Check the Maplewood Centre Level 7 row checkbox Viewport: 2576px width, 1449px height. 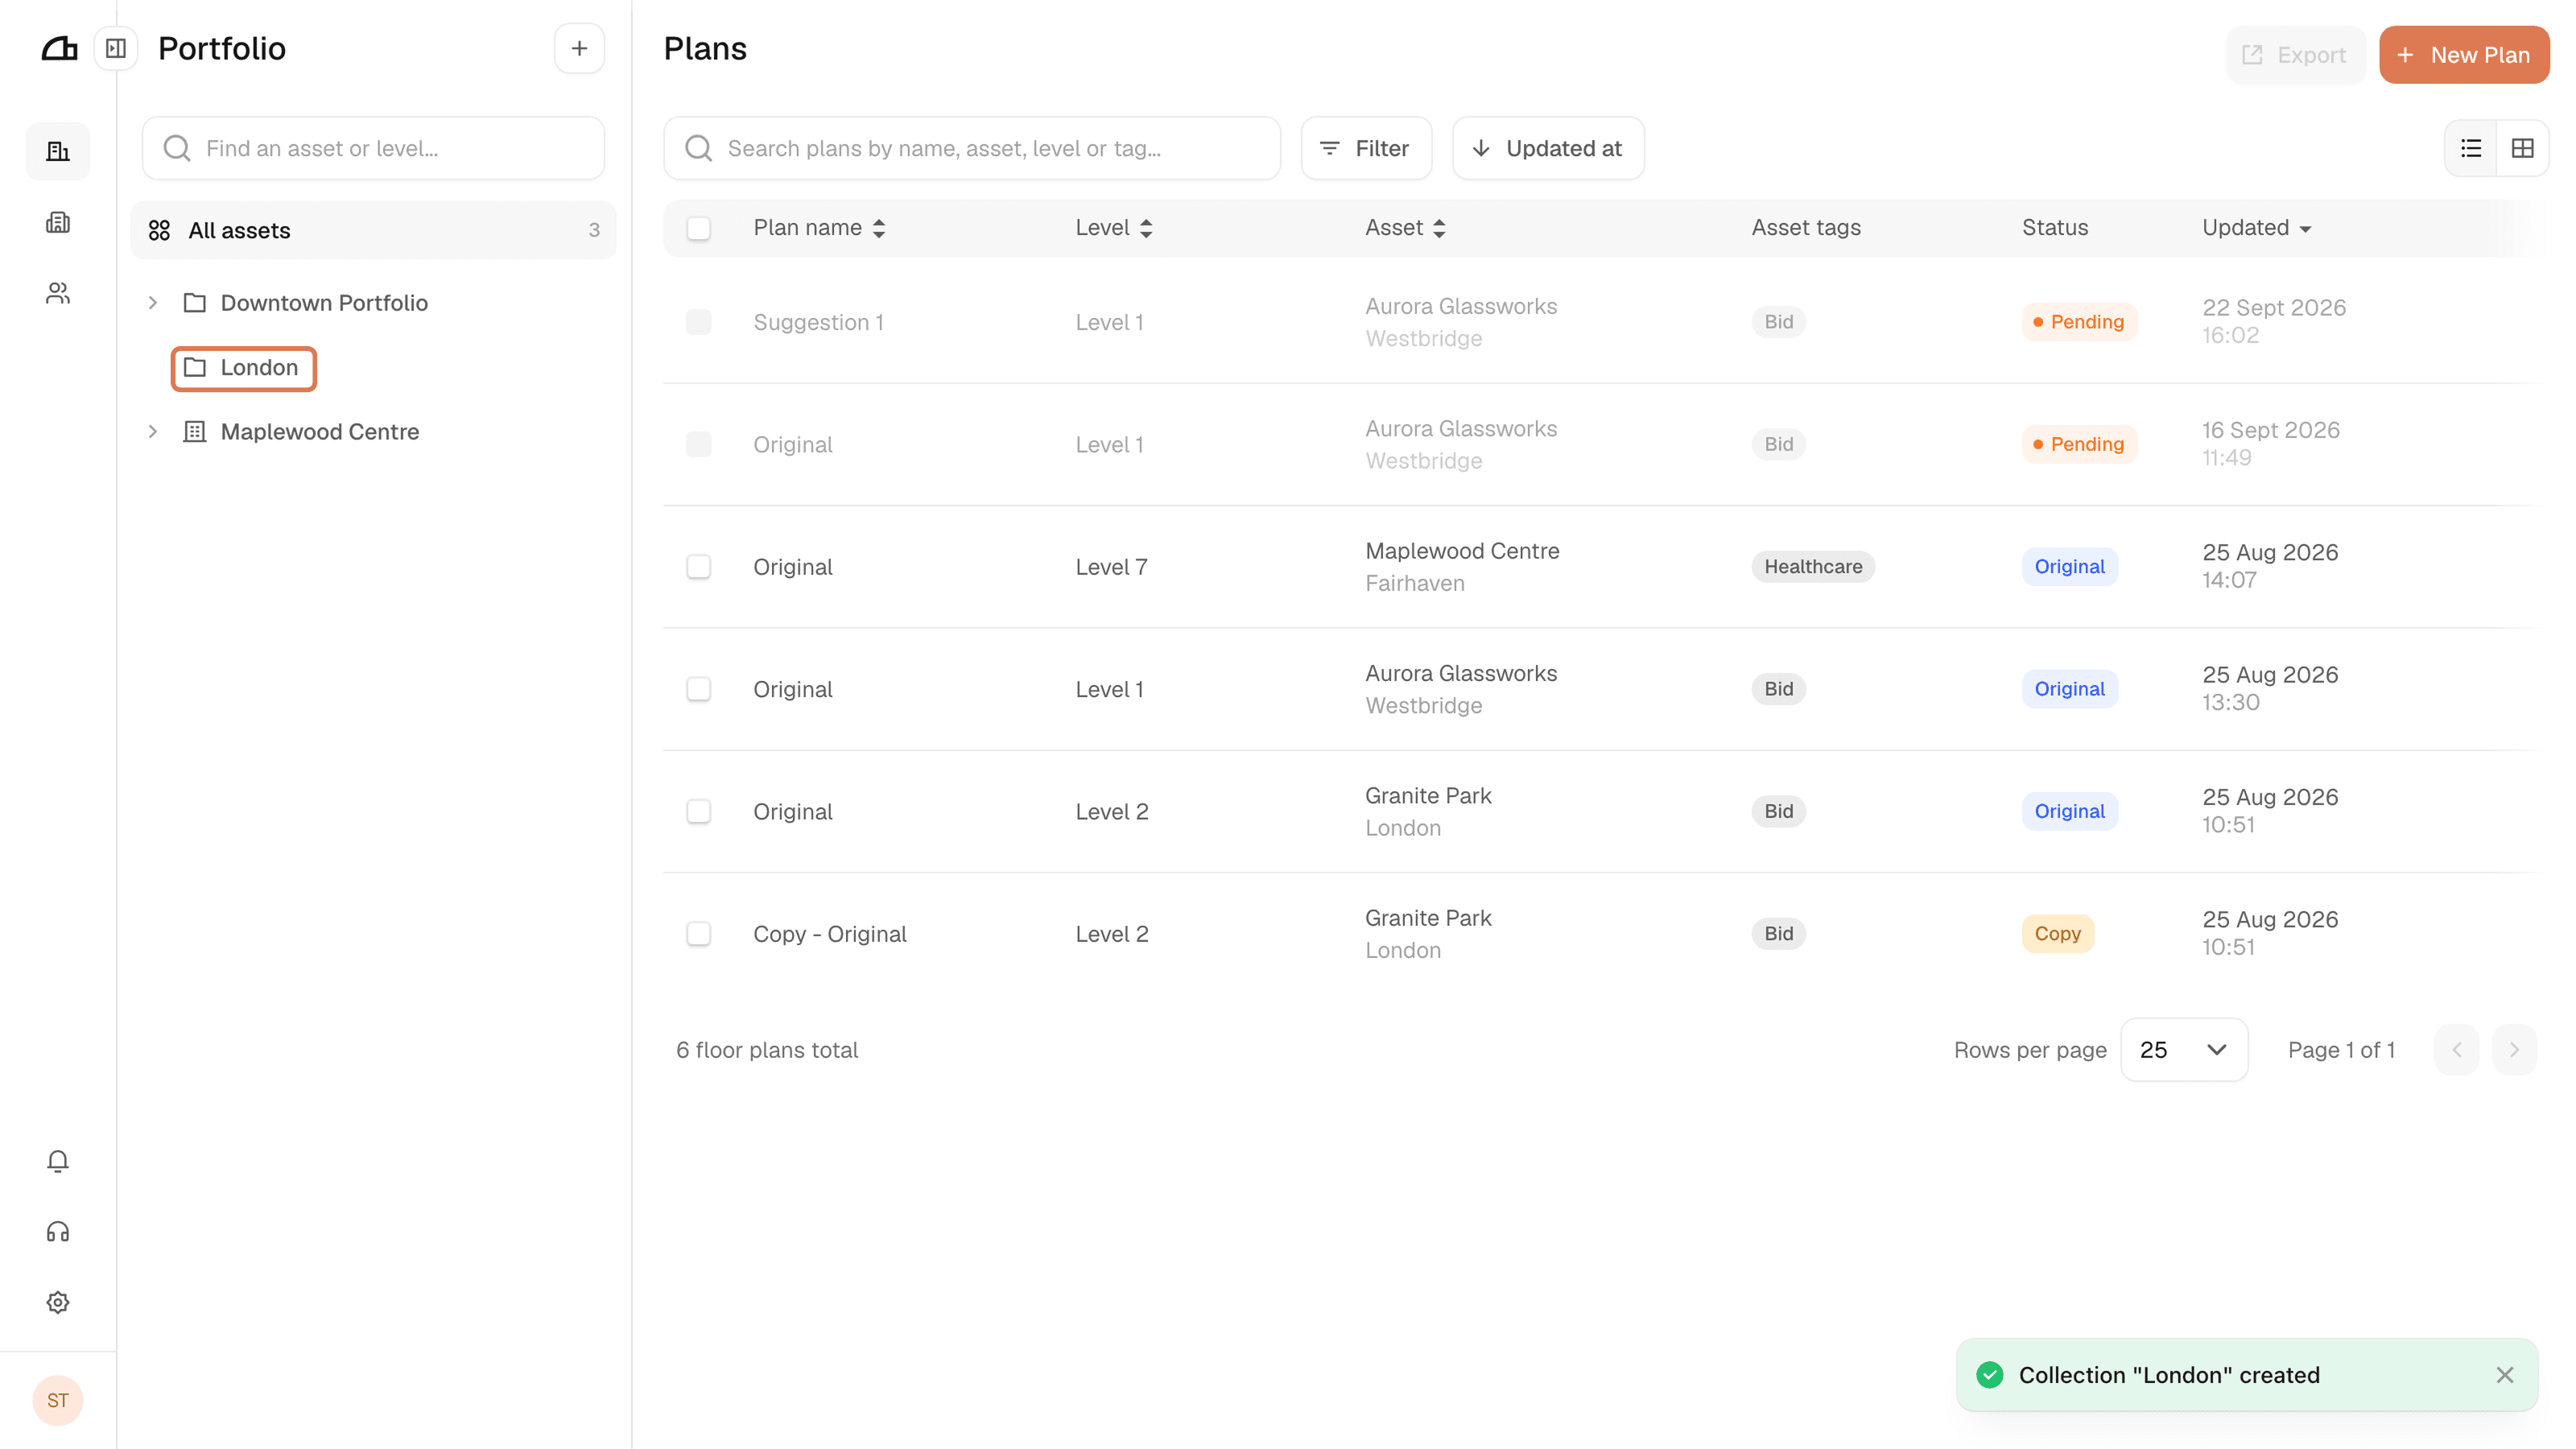(699, 567)
